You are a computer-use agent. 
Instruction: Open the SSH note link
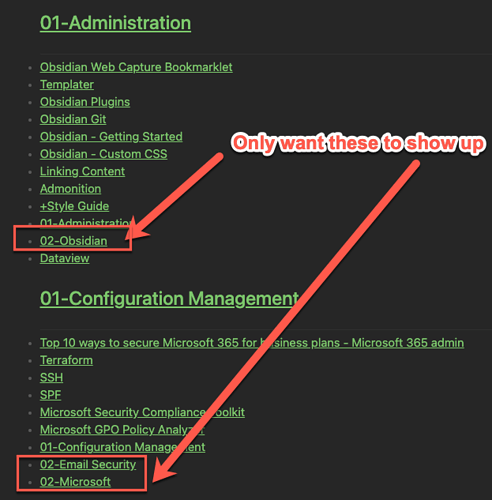pyautogui.click(x=51, y=378)
